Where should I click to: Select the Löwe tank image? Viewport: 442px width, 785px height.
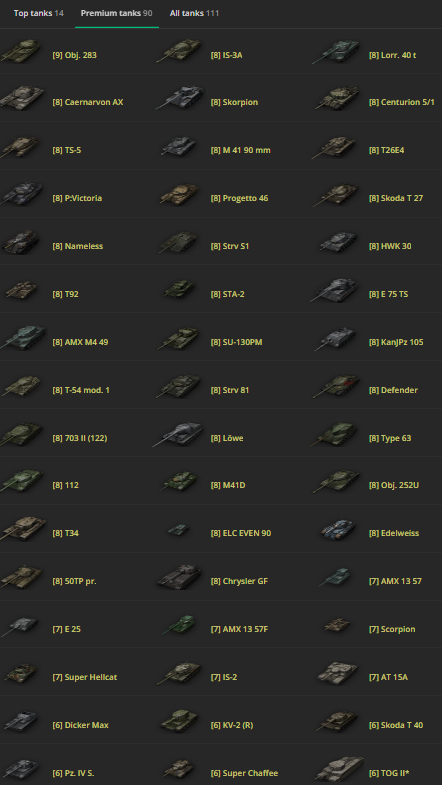(x=179, y=435)
